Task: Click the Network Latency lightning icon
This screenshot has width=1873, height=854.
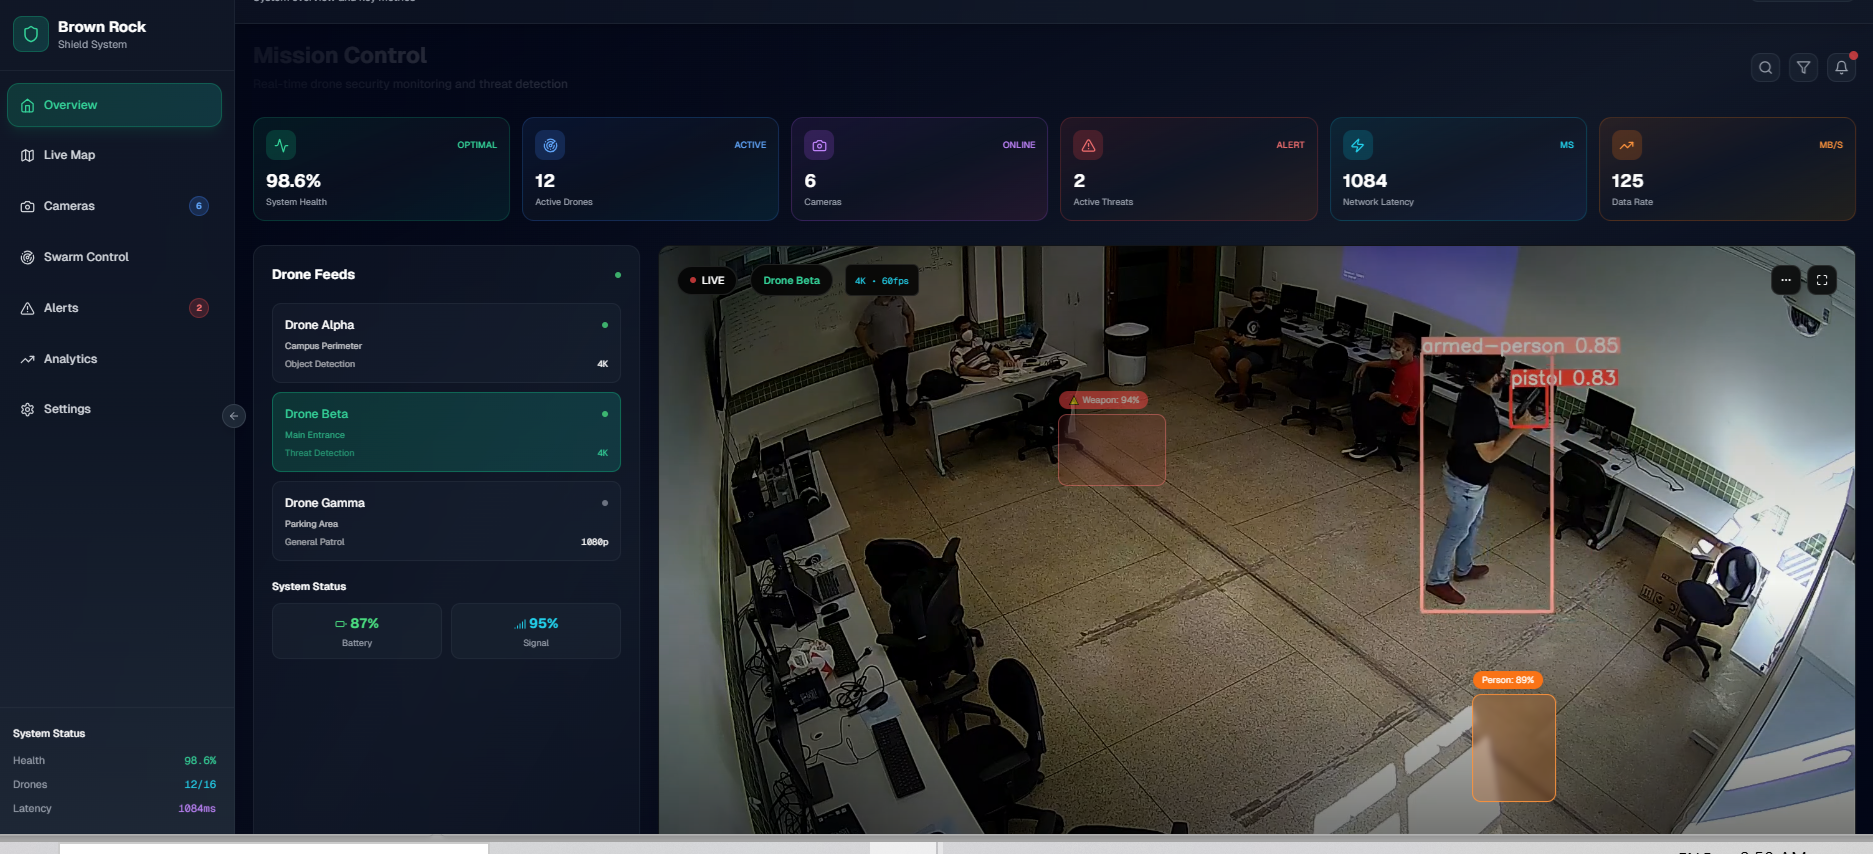Action: point(1358,145)
